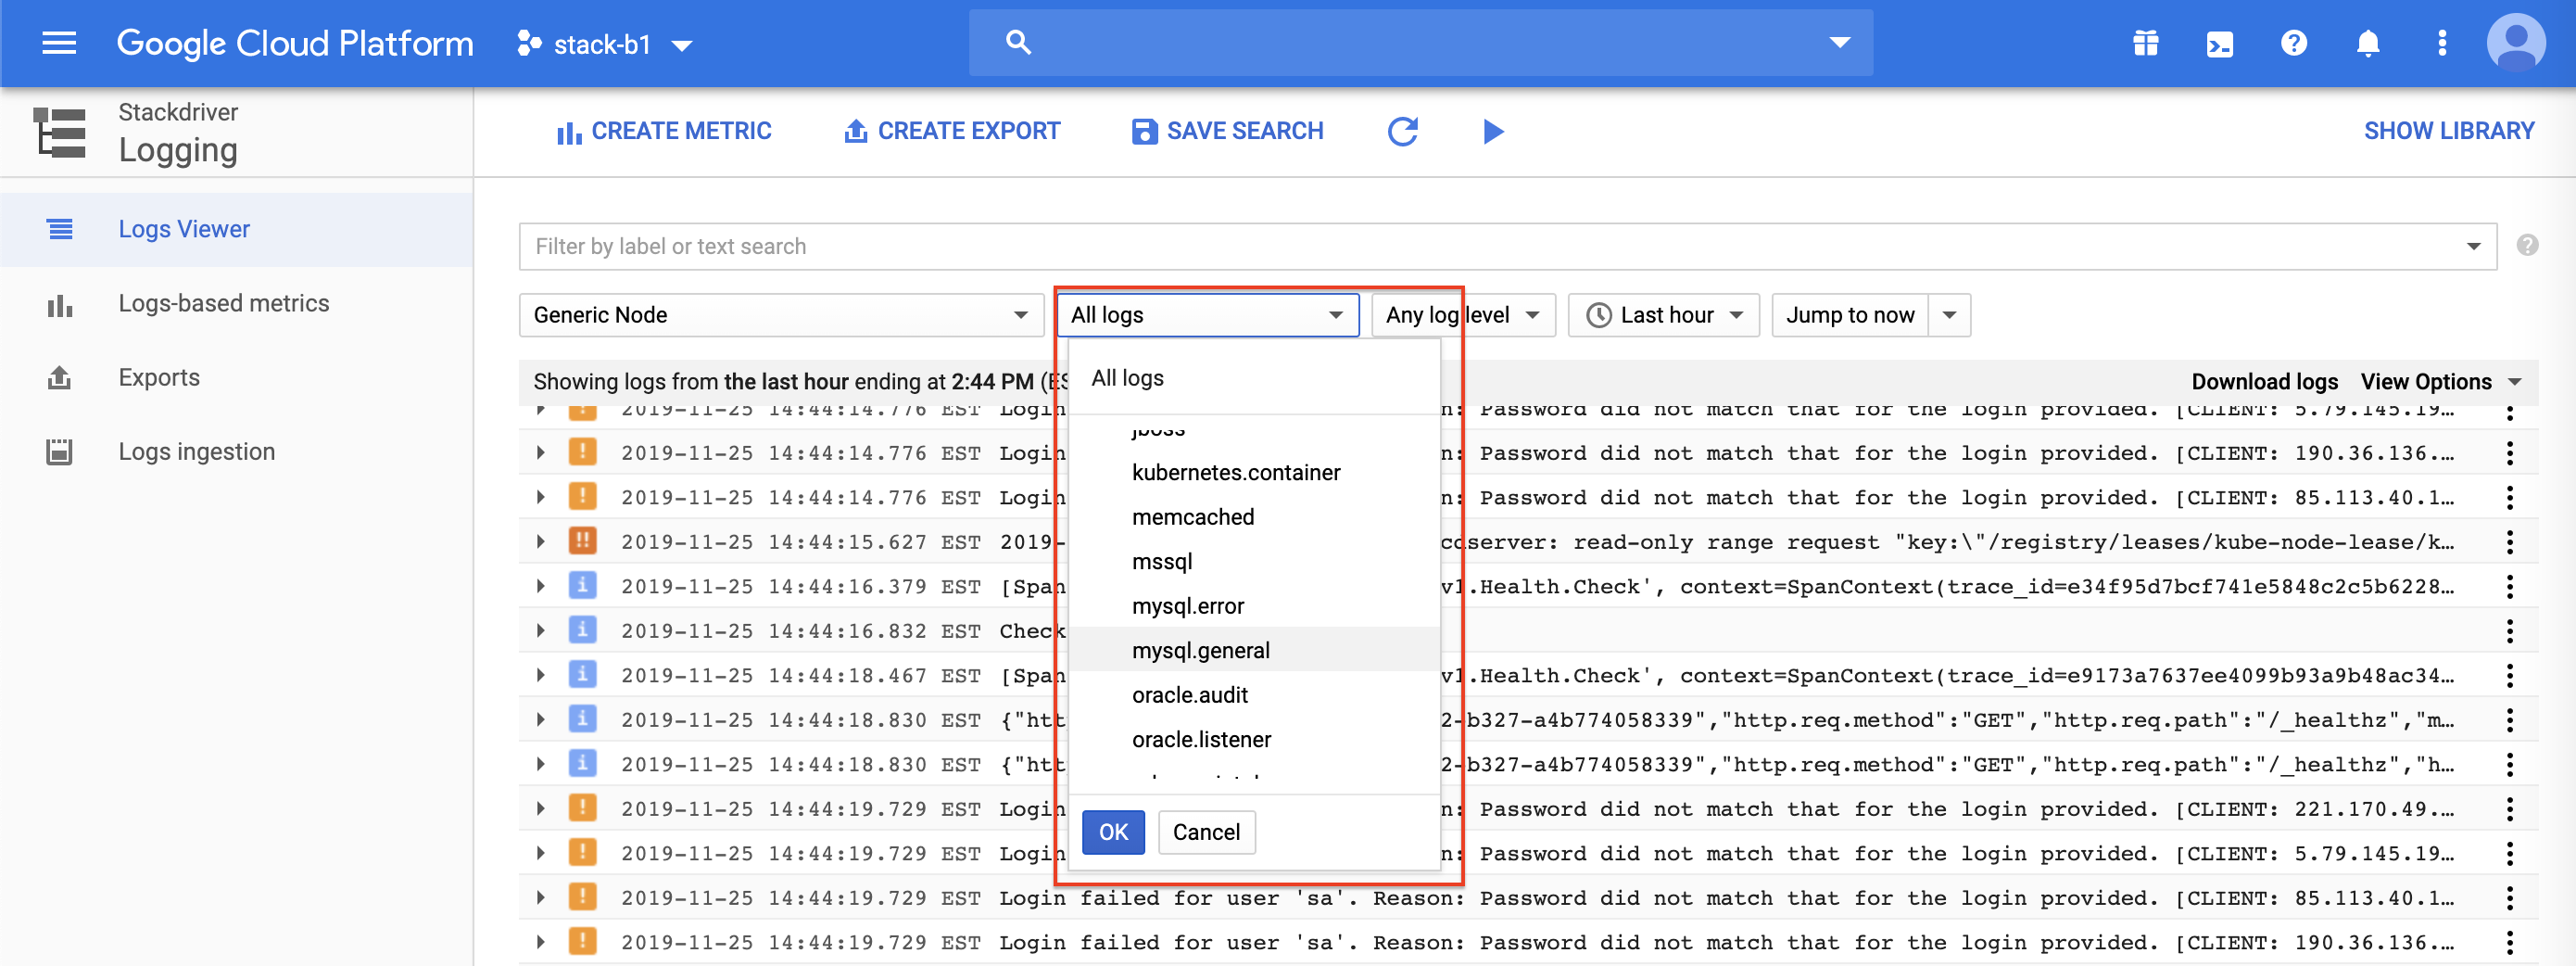Go to Exports page
Image resolution: width=2576 pixels, height=966 pixels.
click(236, 377)
